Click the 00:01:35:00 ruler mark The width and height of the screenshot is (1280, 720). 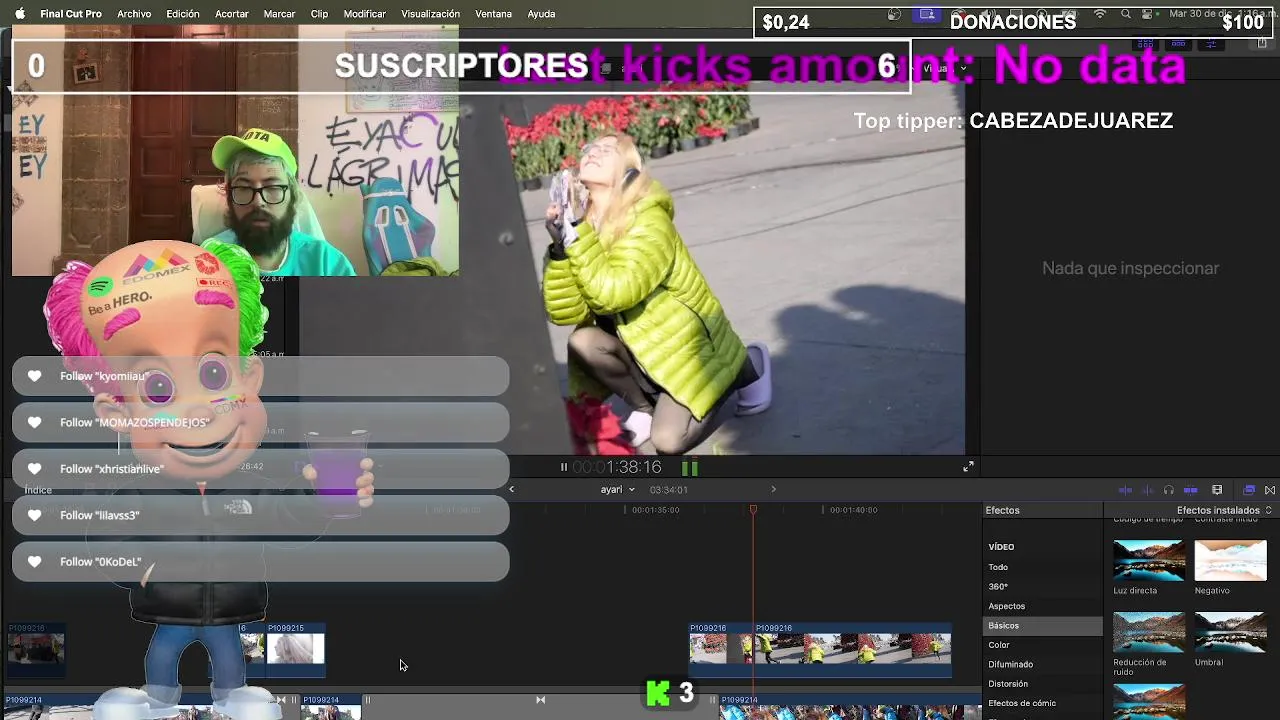[655, 510]
